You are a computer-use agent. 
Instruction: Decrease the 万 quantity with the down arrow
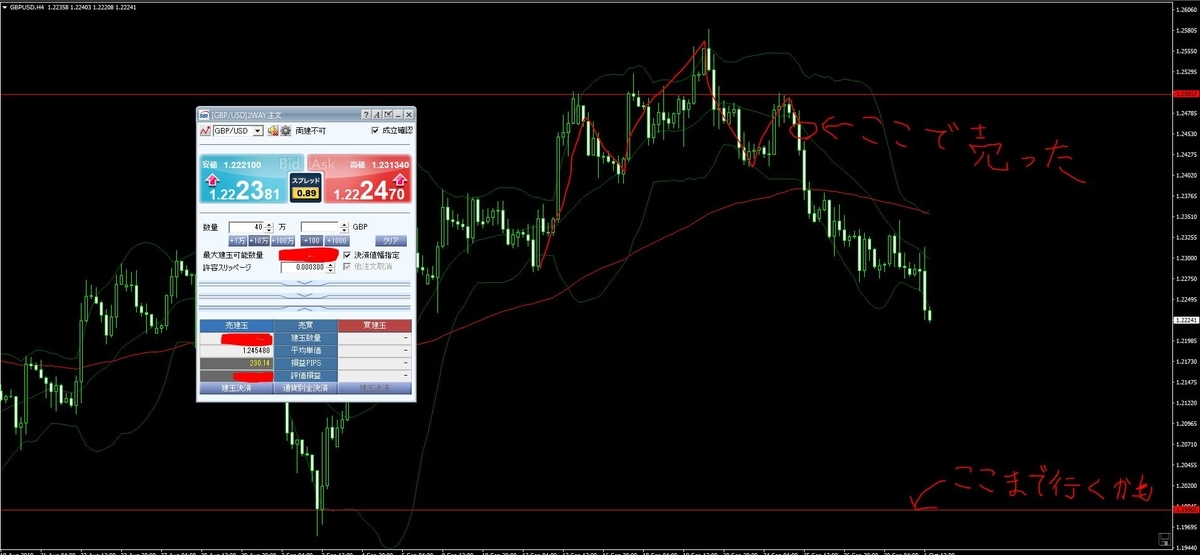pyautogui.click(x=269, y=230)
